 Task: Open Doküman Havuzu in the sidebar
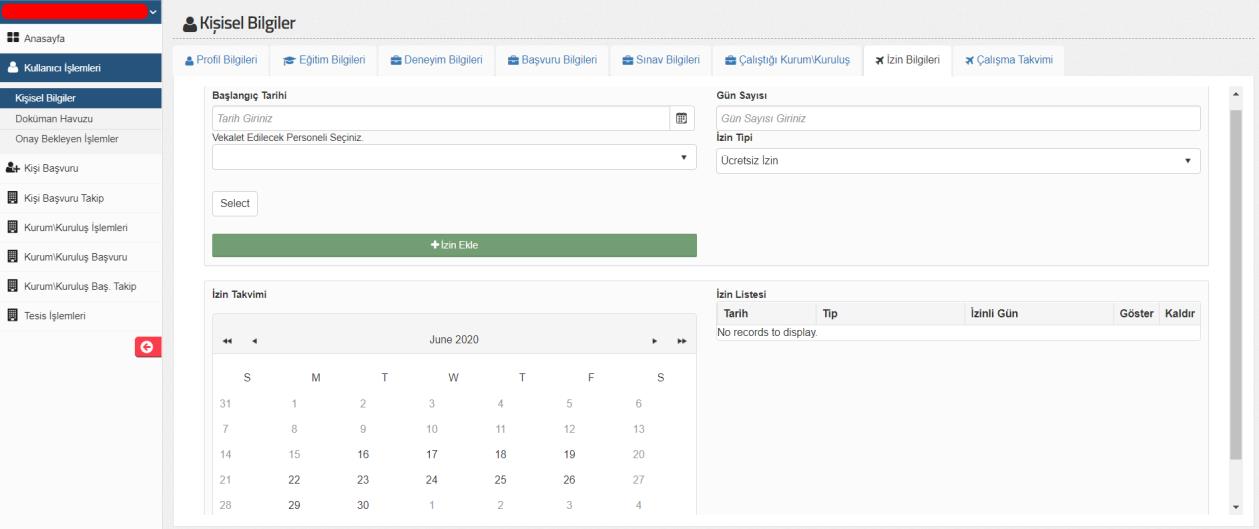coord(54,118)
